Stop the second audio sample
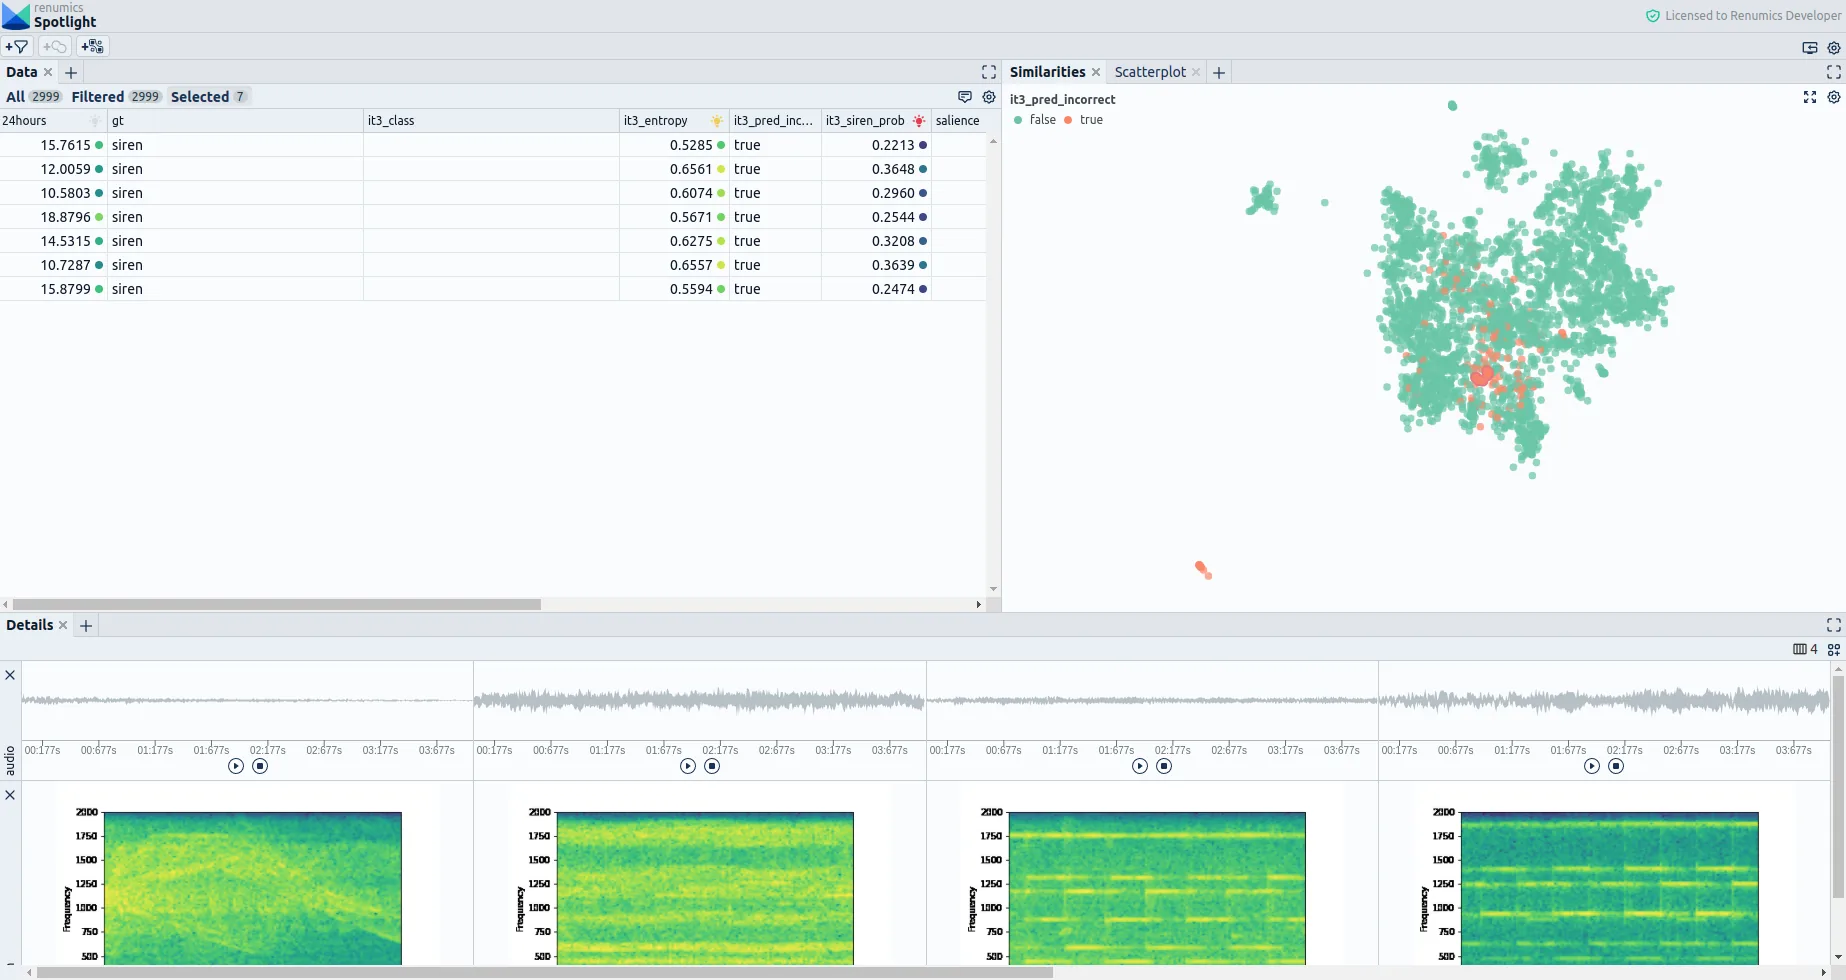The height and width of the screenshot is (980, 1846). pos(712,766)
